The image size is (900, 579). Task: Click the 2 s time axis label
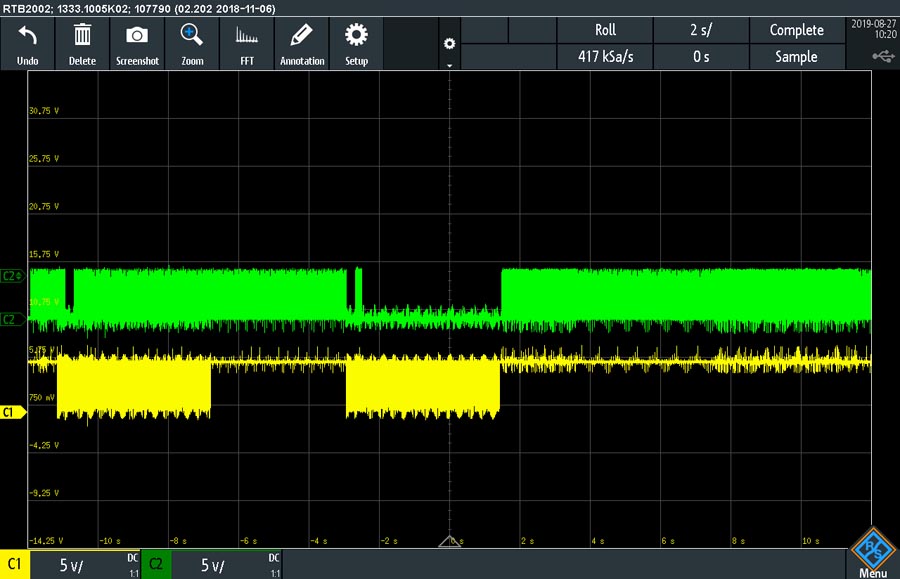(x=527, y=541)
